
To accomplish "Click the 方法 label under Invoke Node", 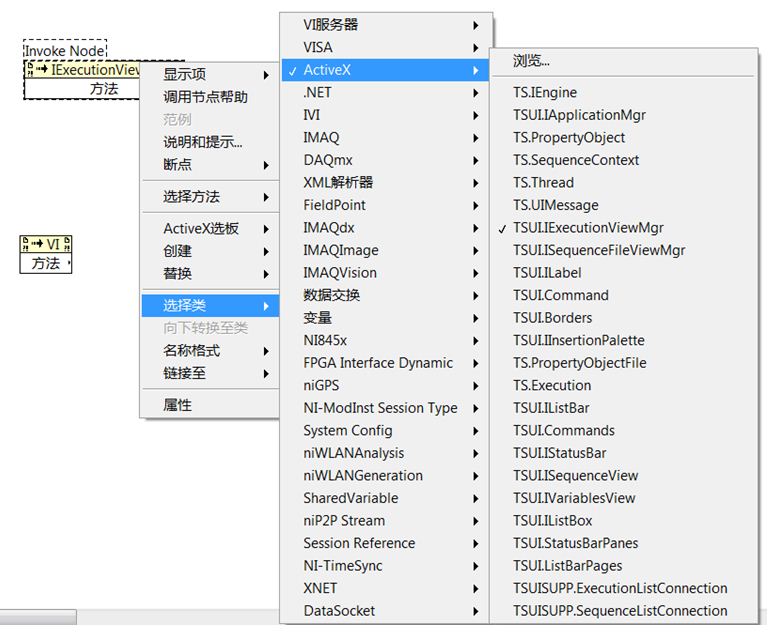I will tap(103, 89).
